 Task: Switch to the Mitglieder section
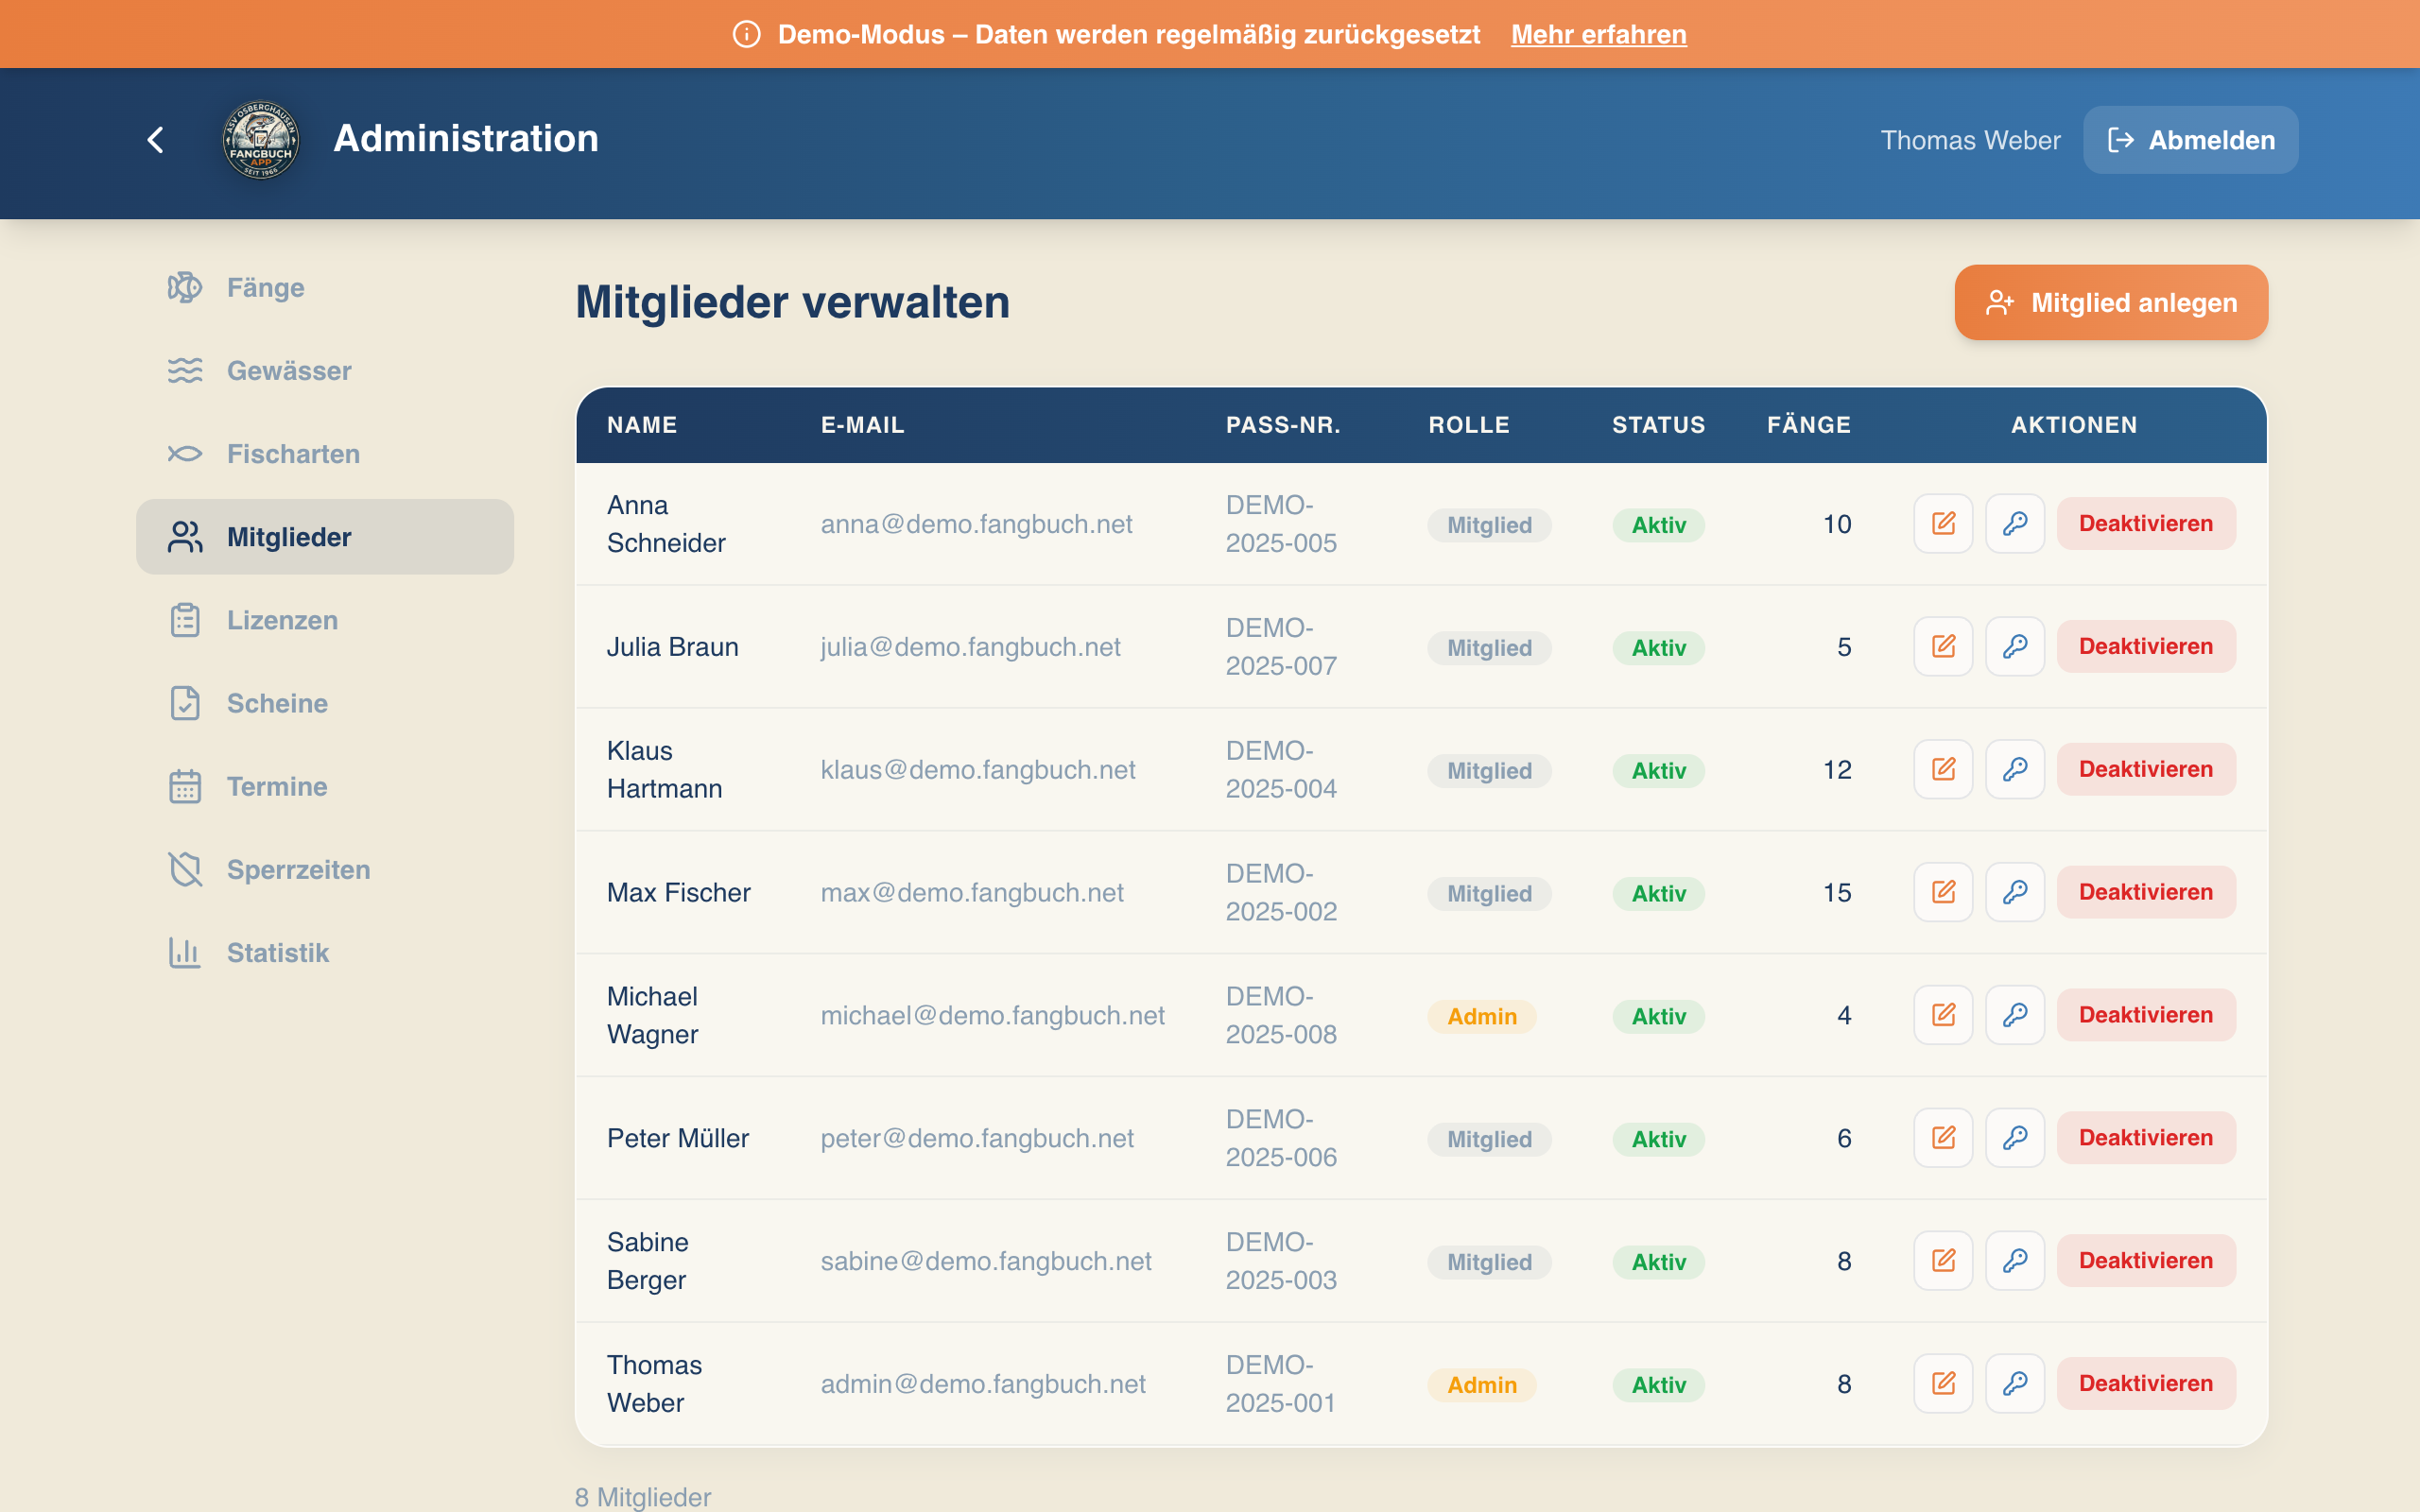tap(290, 536)
